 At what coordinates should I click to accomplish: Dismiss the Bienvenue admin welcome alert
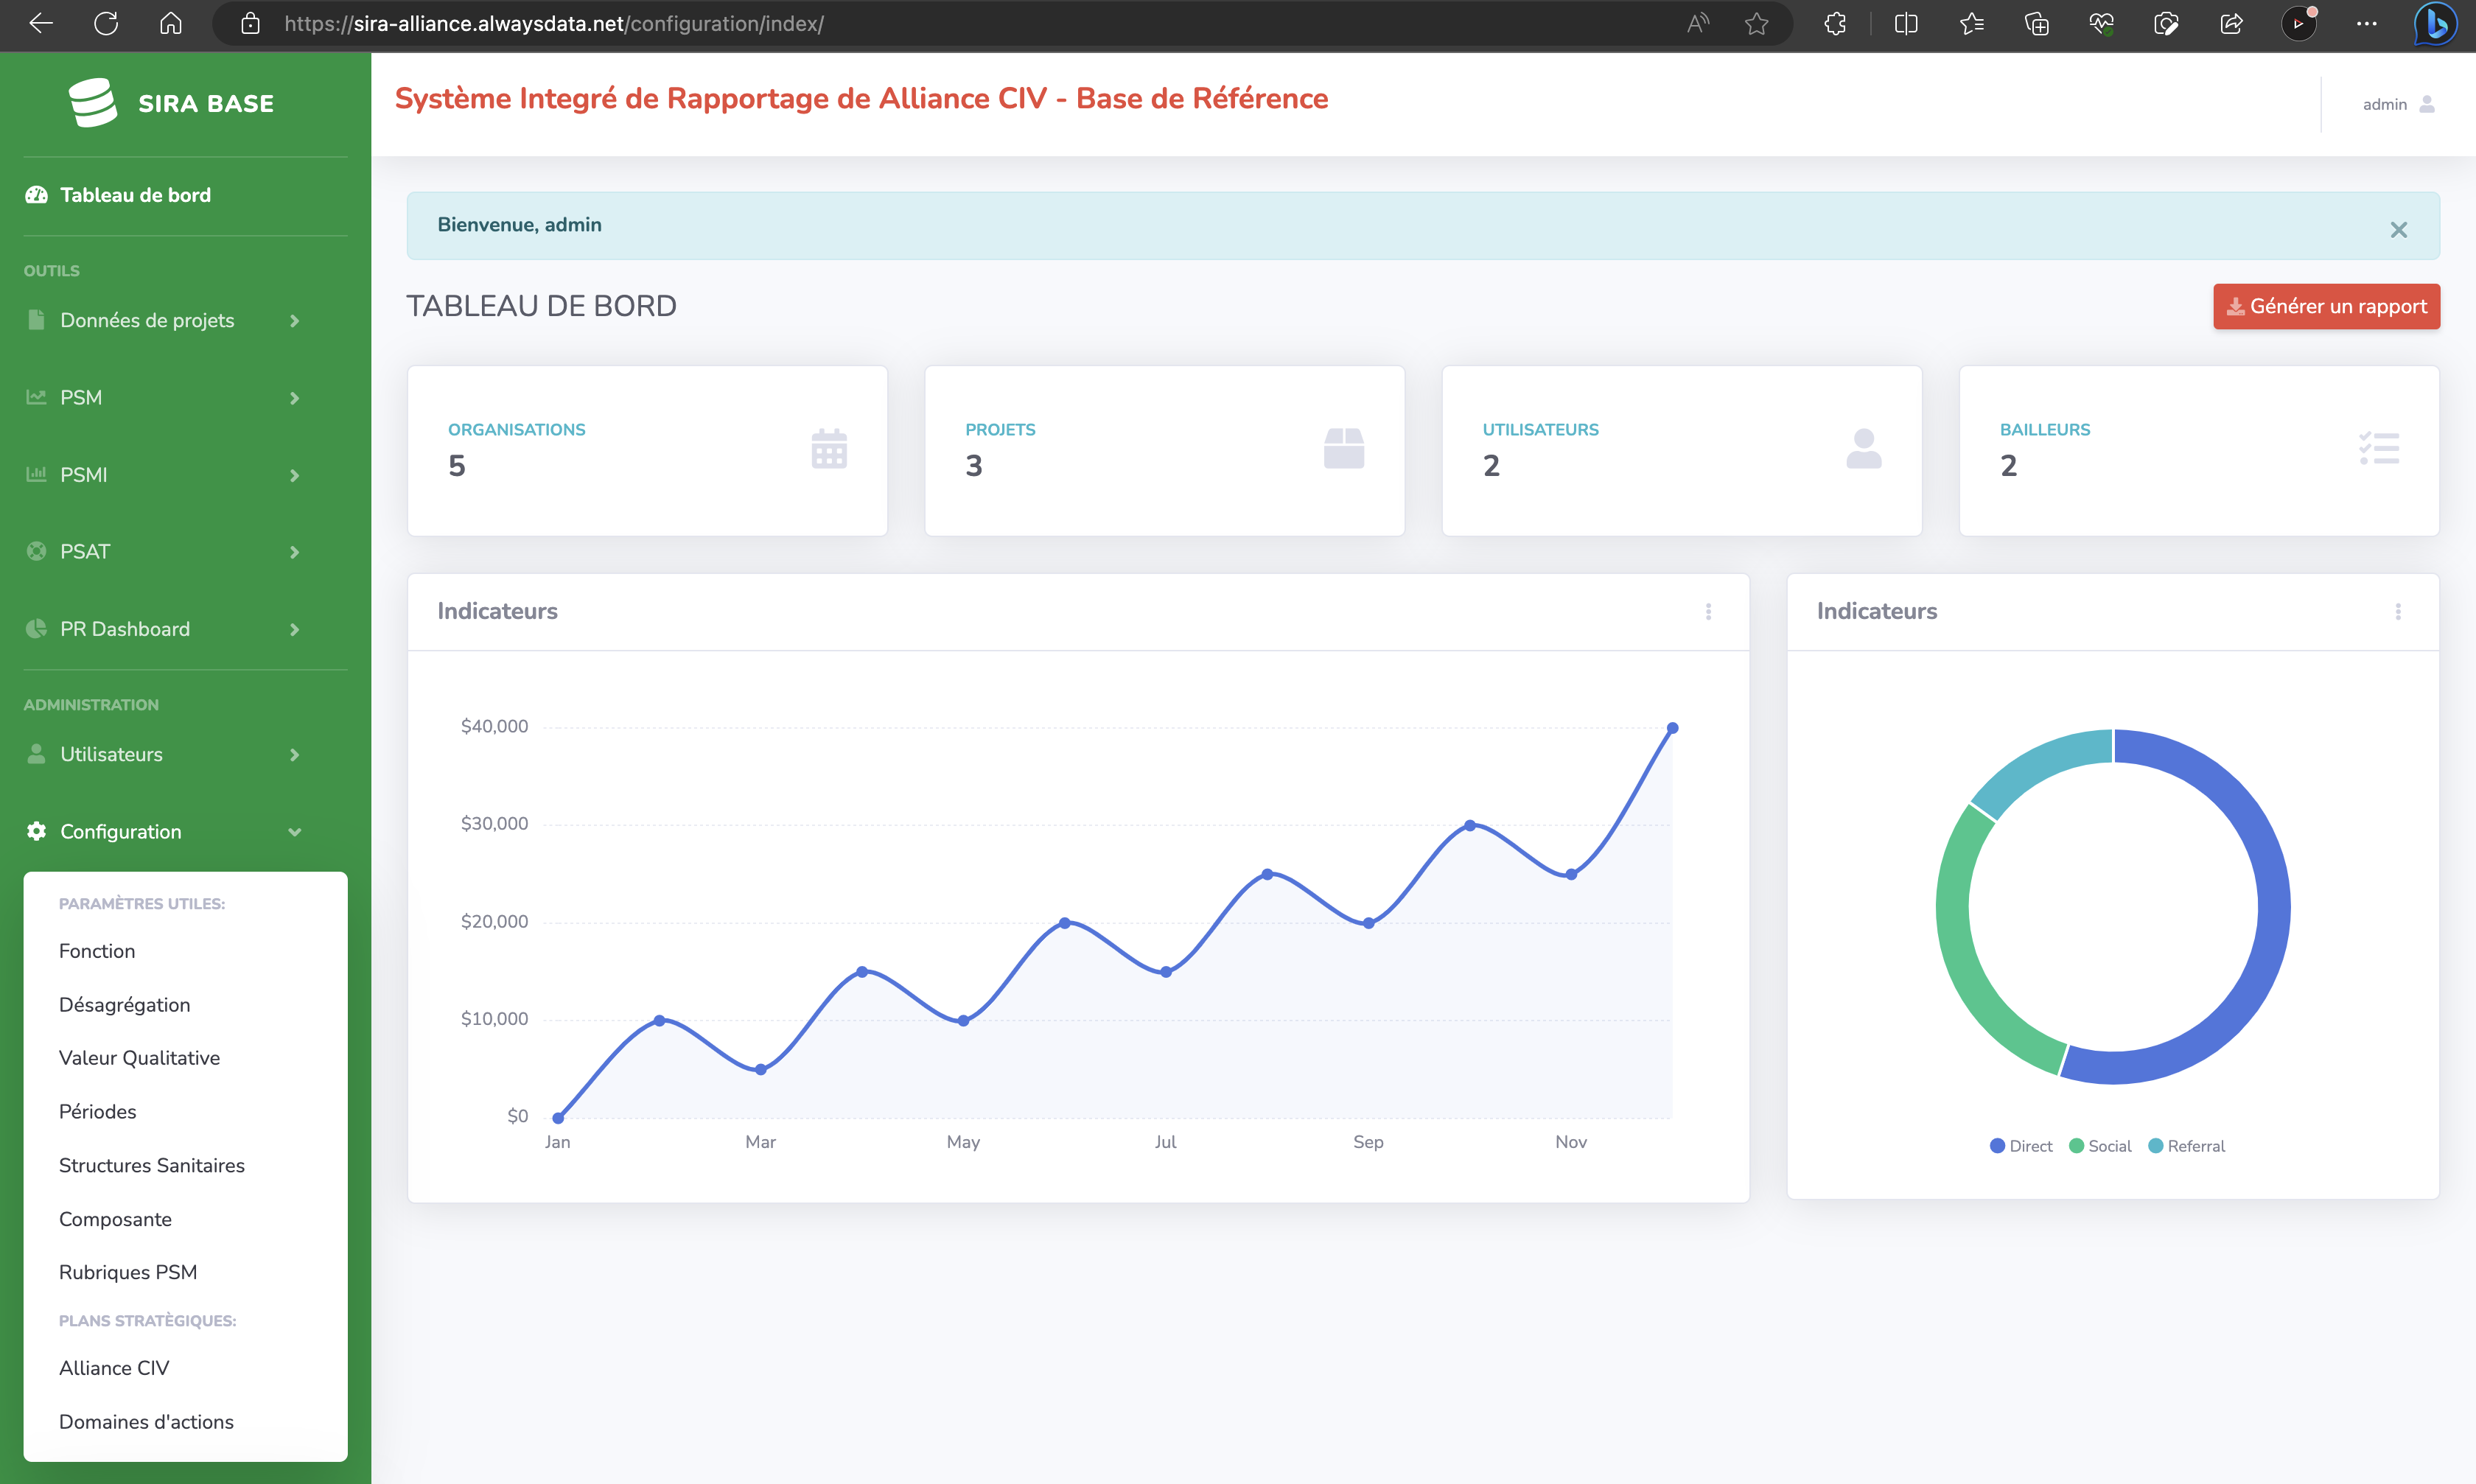pyautogui.click(x=2398, y=230)
